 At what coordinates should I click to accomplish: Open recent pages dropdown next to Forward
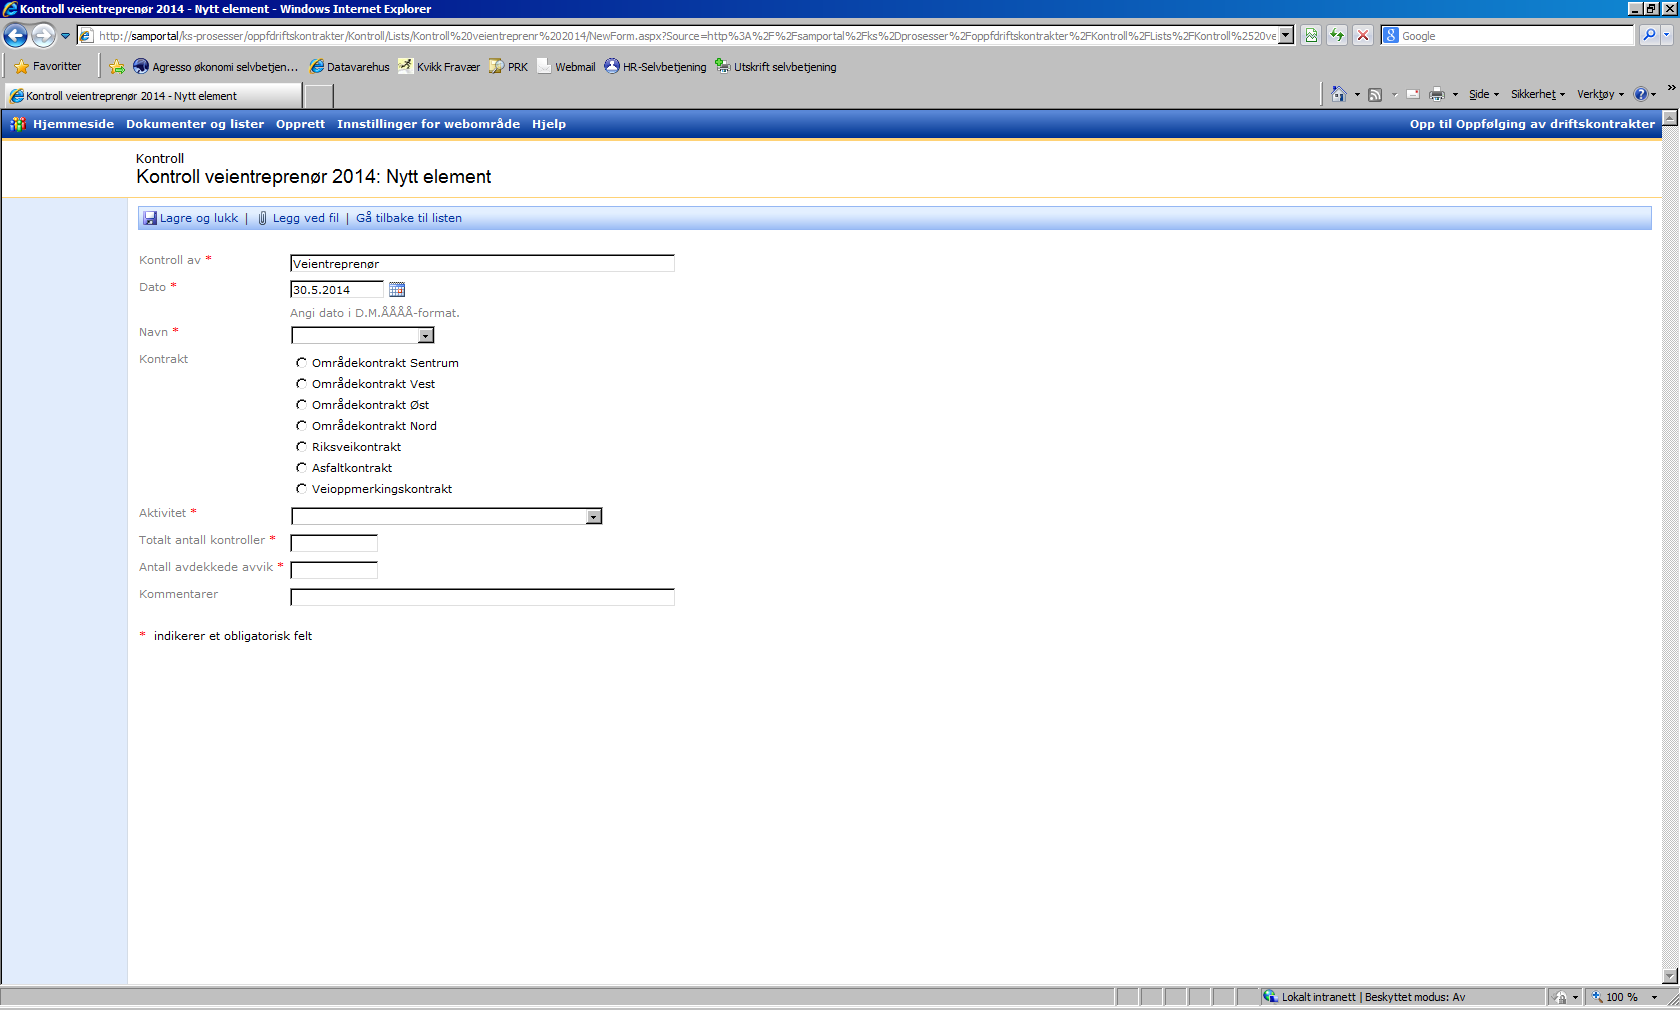[x=66, y=36]
